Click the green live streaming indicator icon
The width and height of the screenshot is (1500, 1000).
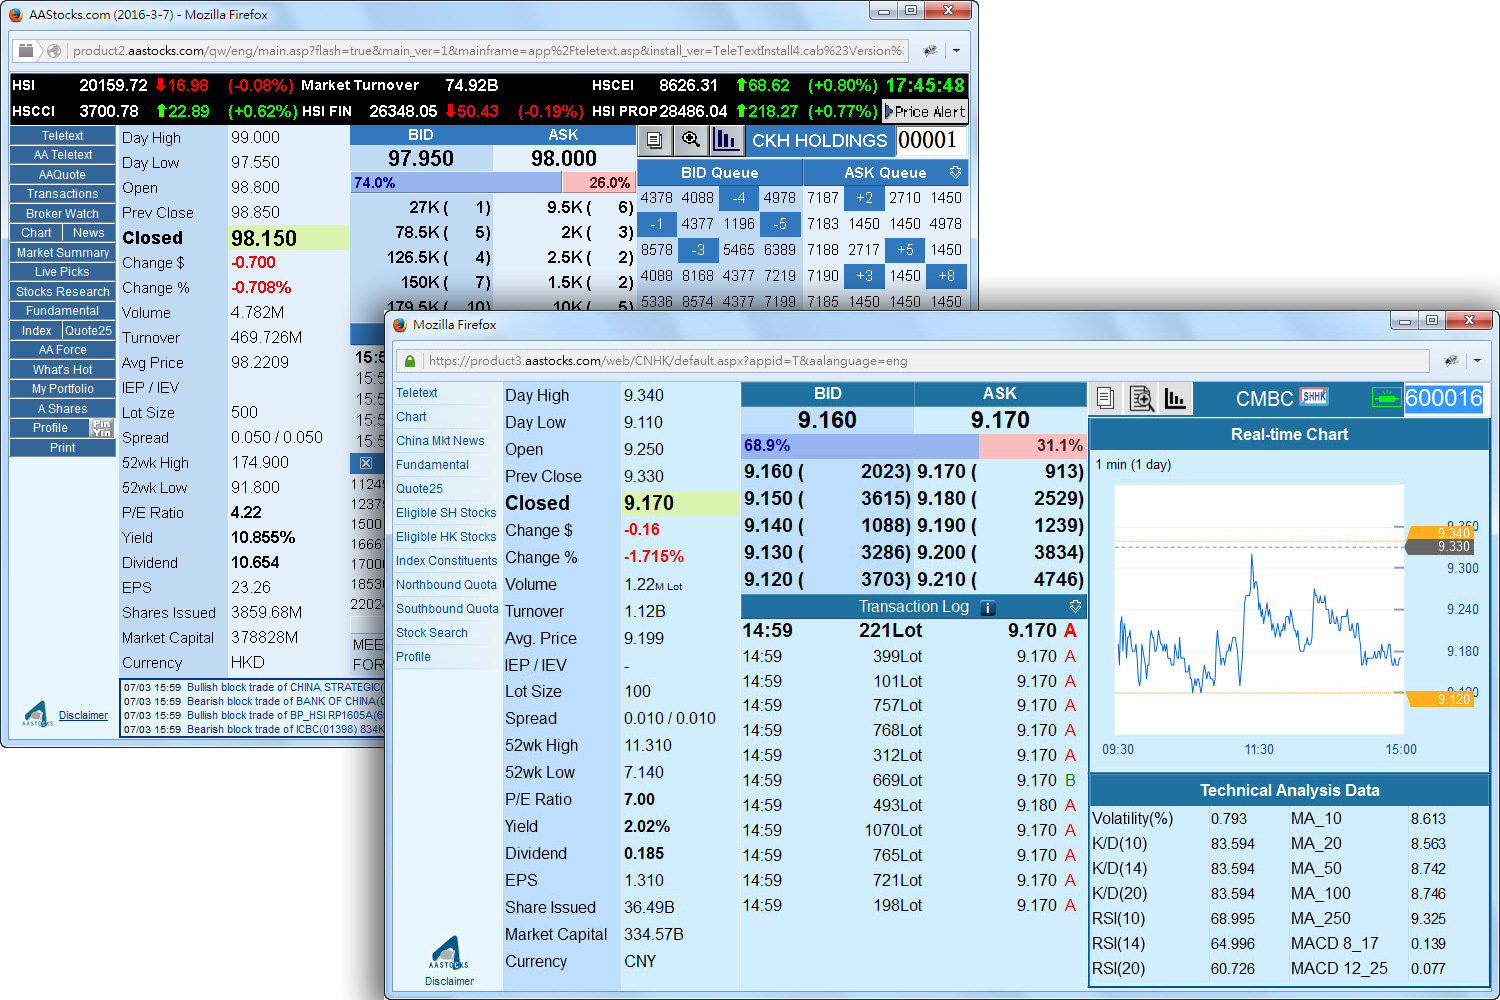1386,398
